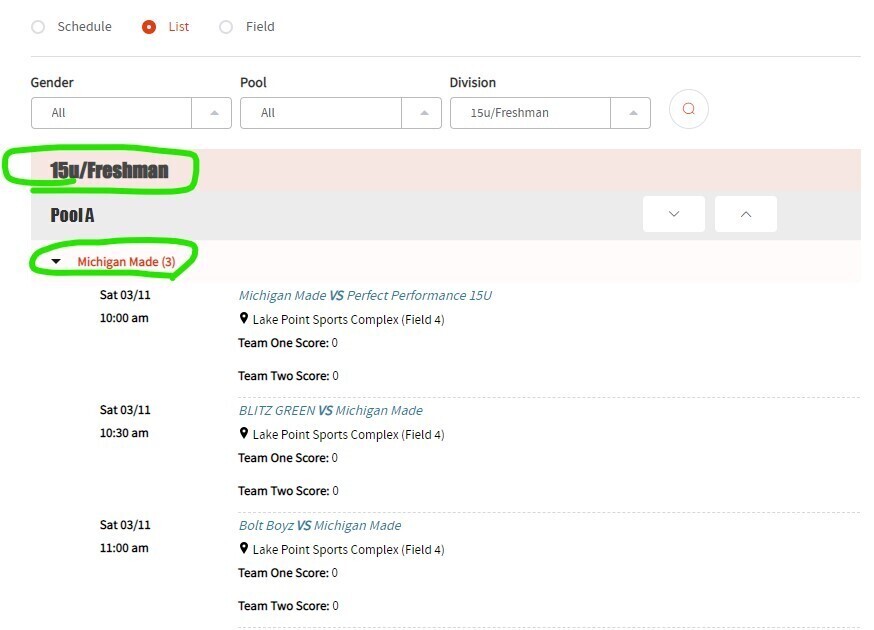Viewport: 874px width, 630px height.
Task: Click the 11:00 am game time
Action: coord(124,548)
